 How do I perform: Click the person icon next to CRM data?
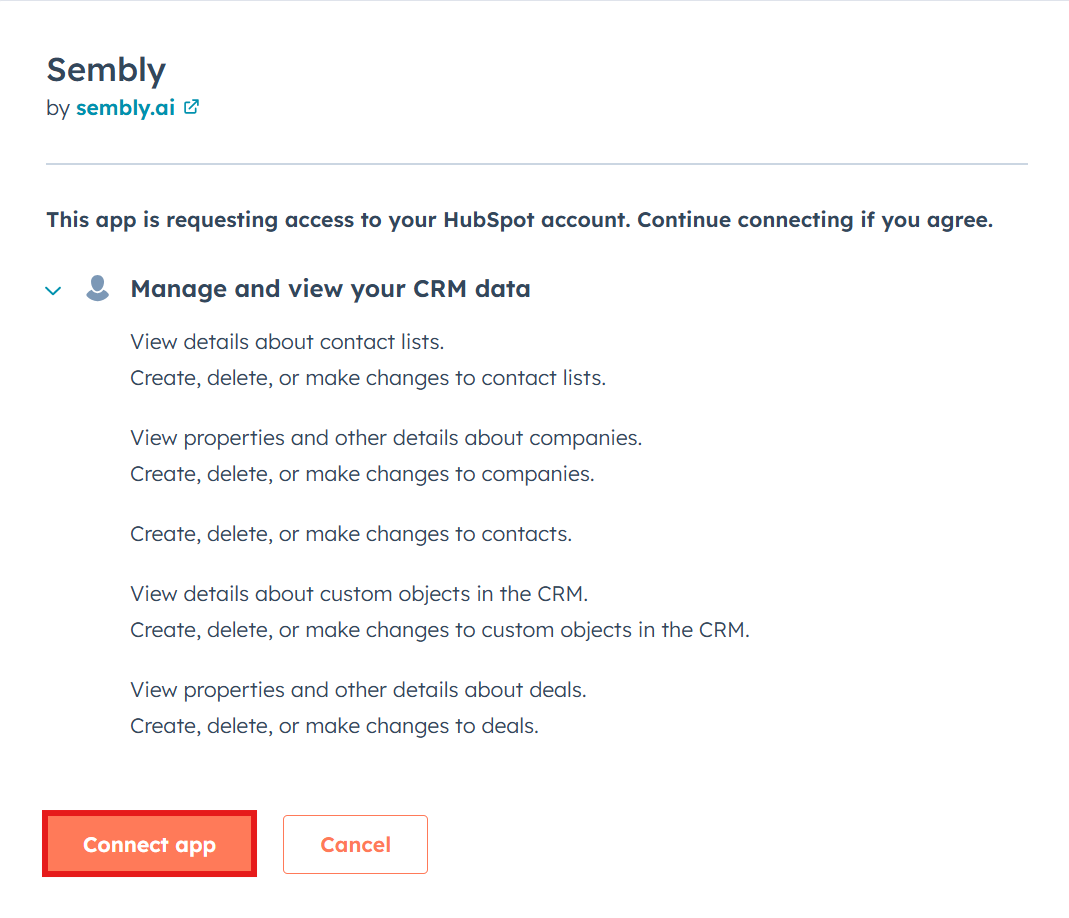click(x=97, y=289)
